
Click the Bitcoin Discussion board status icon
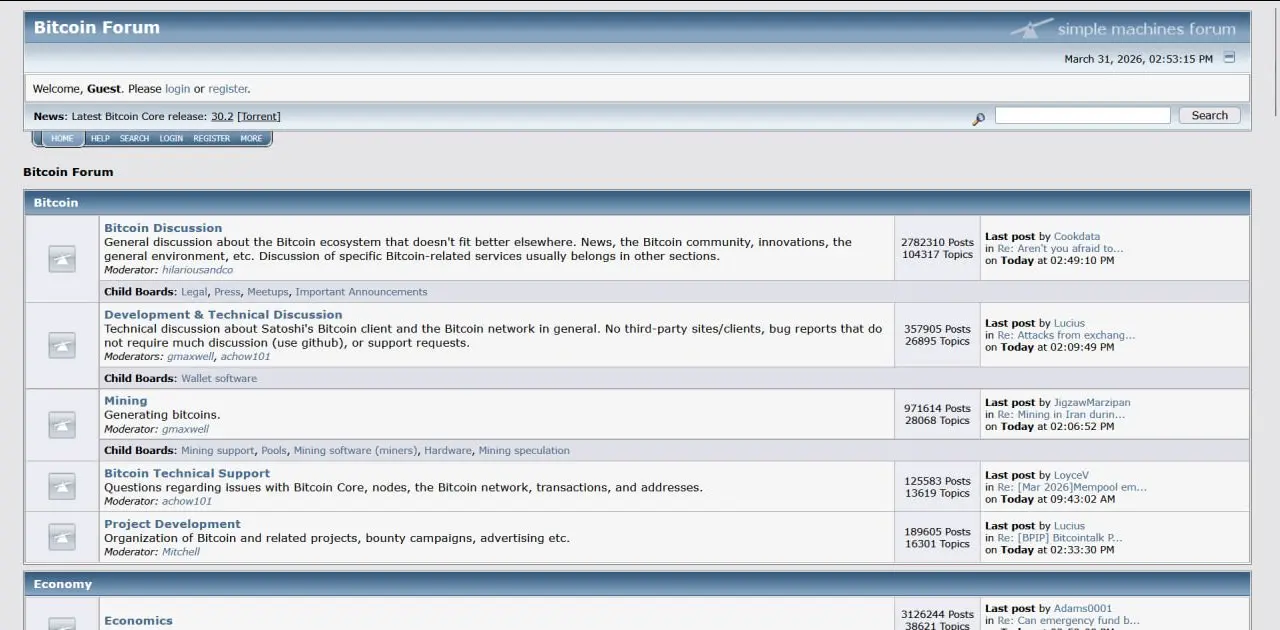point(62,259)
